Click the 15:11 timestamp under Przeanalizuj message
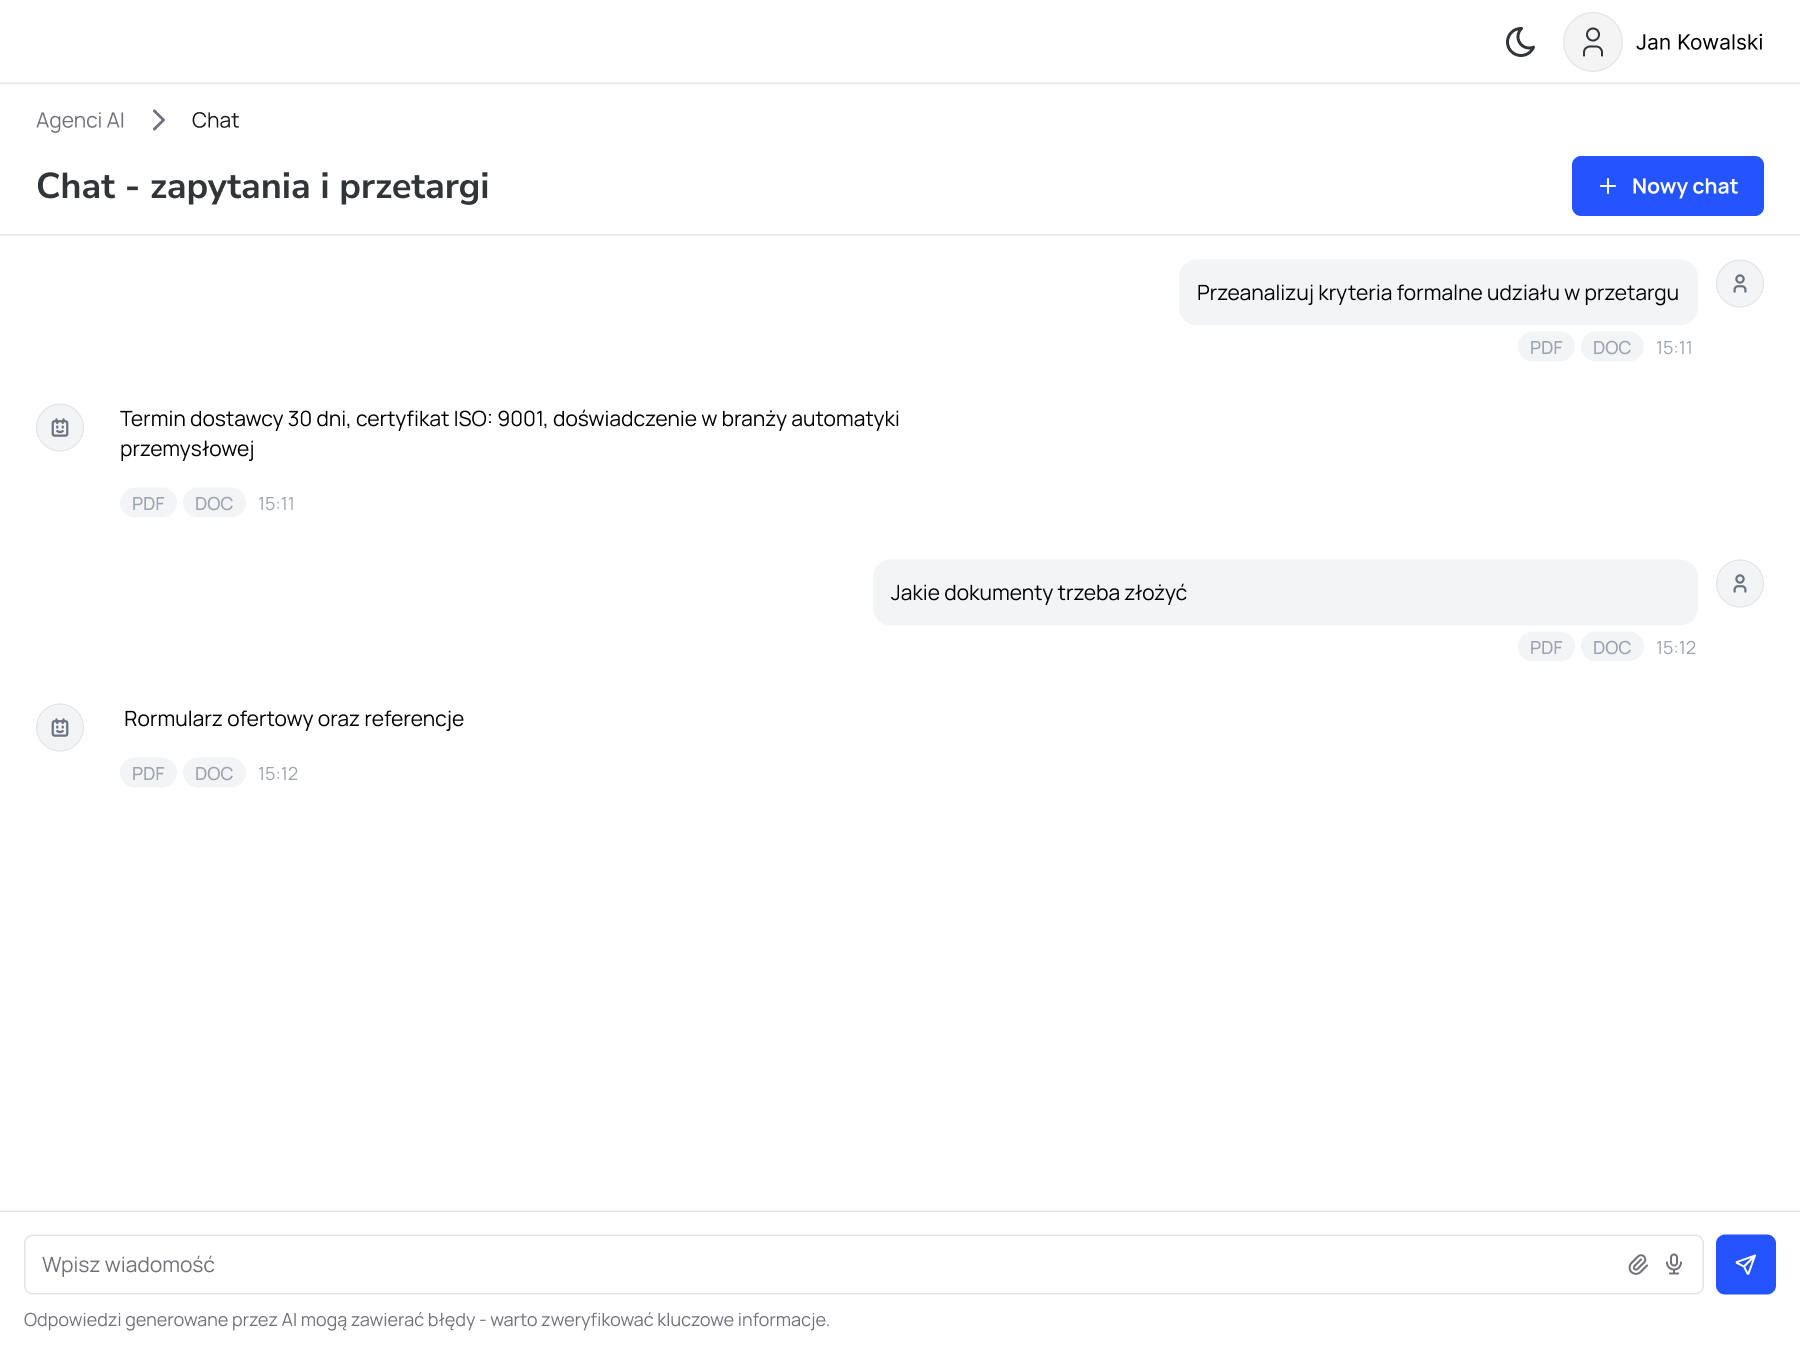Viewport: 1800px width, 1355px height. point(1674,347)
